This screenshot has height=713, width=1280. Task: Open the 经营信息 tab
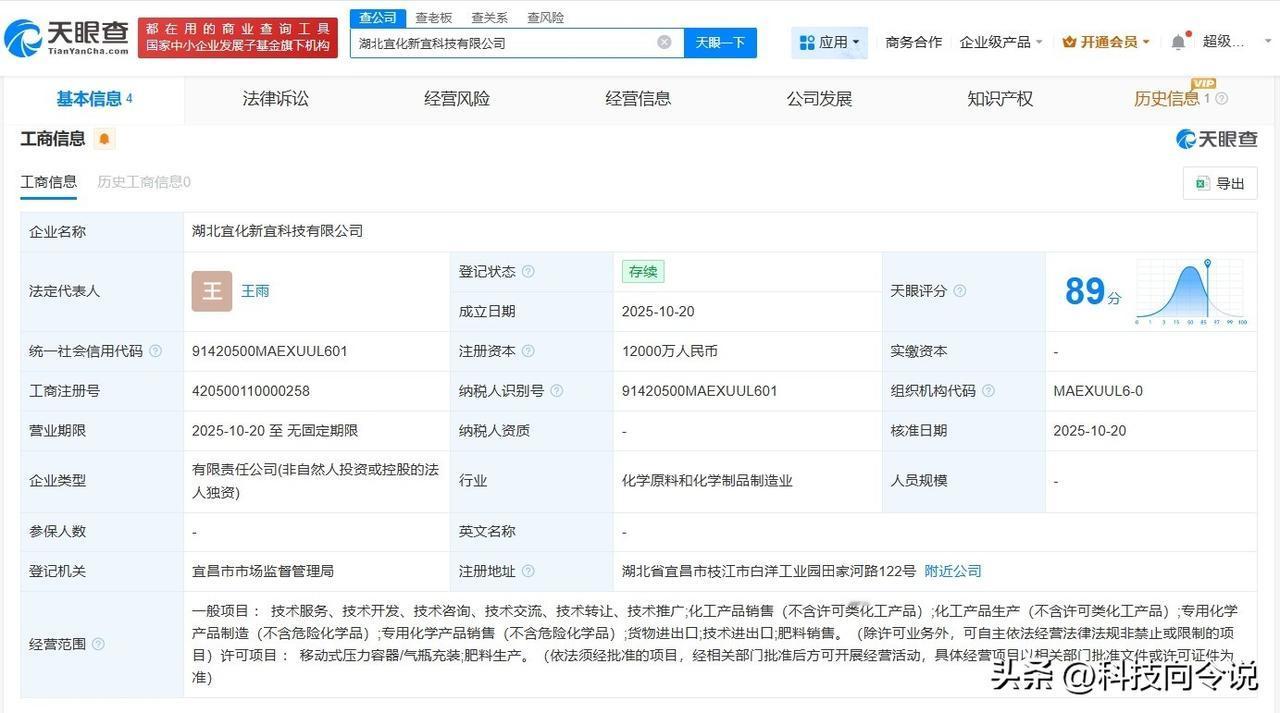638,99
